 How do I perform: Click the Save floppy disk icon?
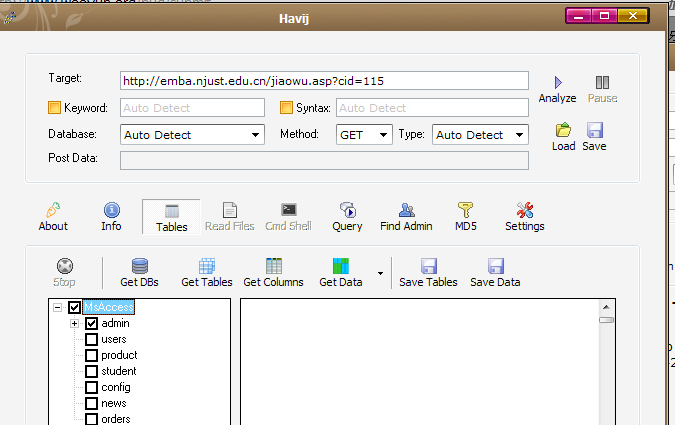594,130
